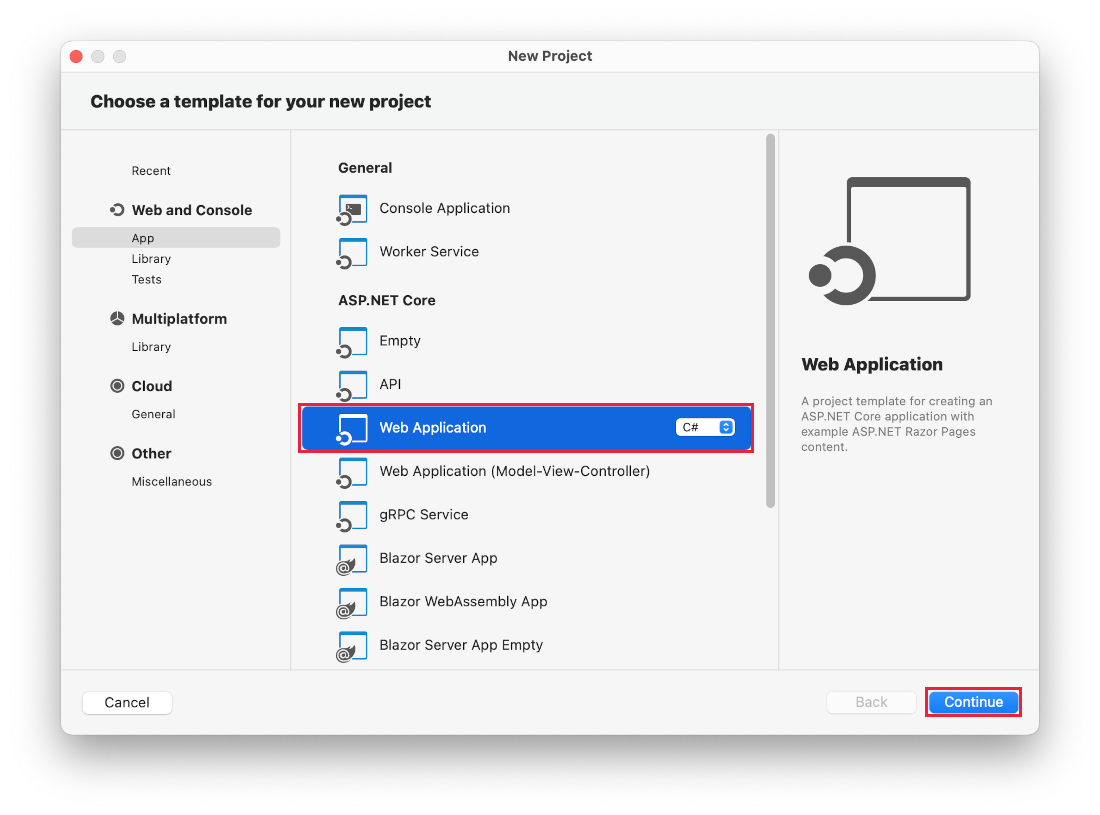Viewport: 1100px width, 815px height.
Task: Select the Web Application (Model-View-Controller) template
Action: [513, 470]
